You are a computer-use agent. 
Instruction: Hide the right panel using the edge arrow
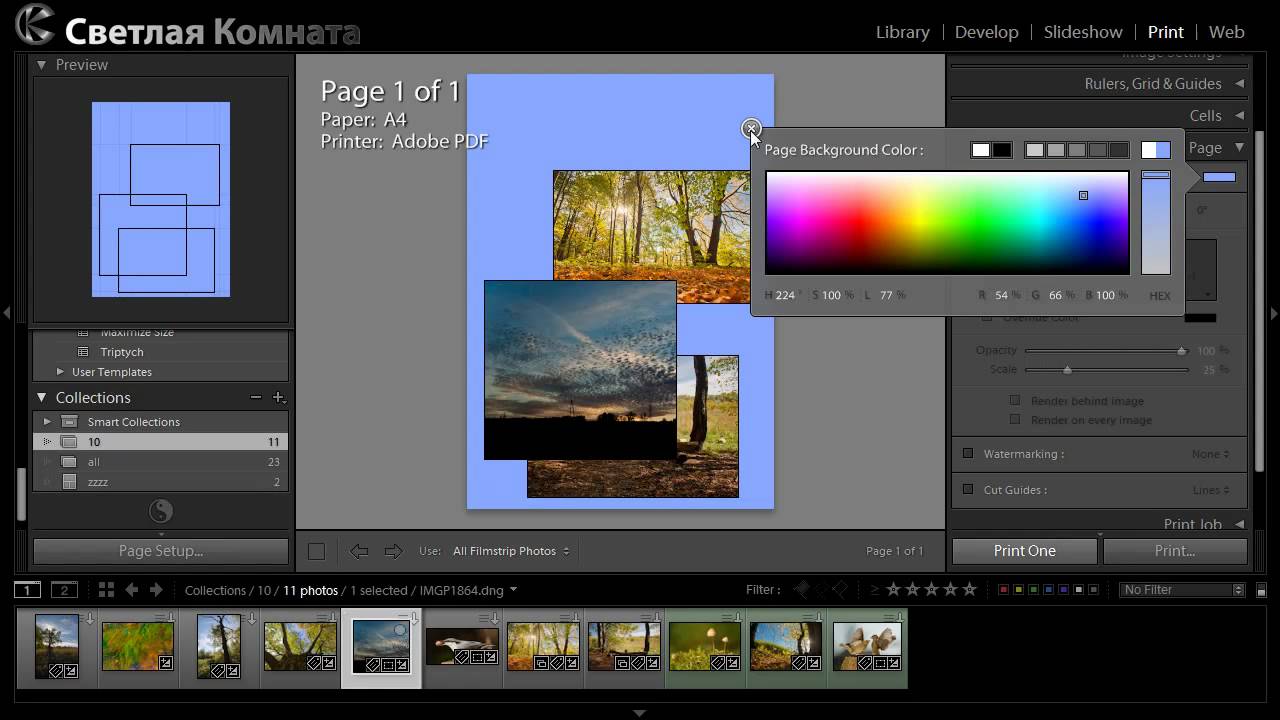point(1274,313)
